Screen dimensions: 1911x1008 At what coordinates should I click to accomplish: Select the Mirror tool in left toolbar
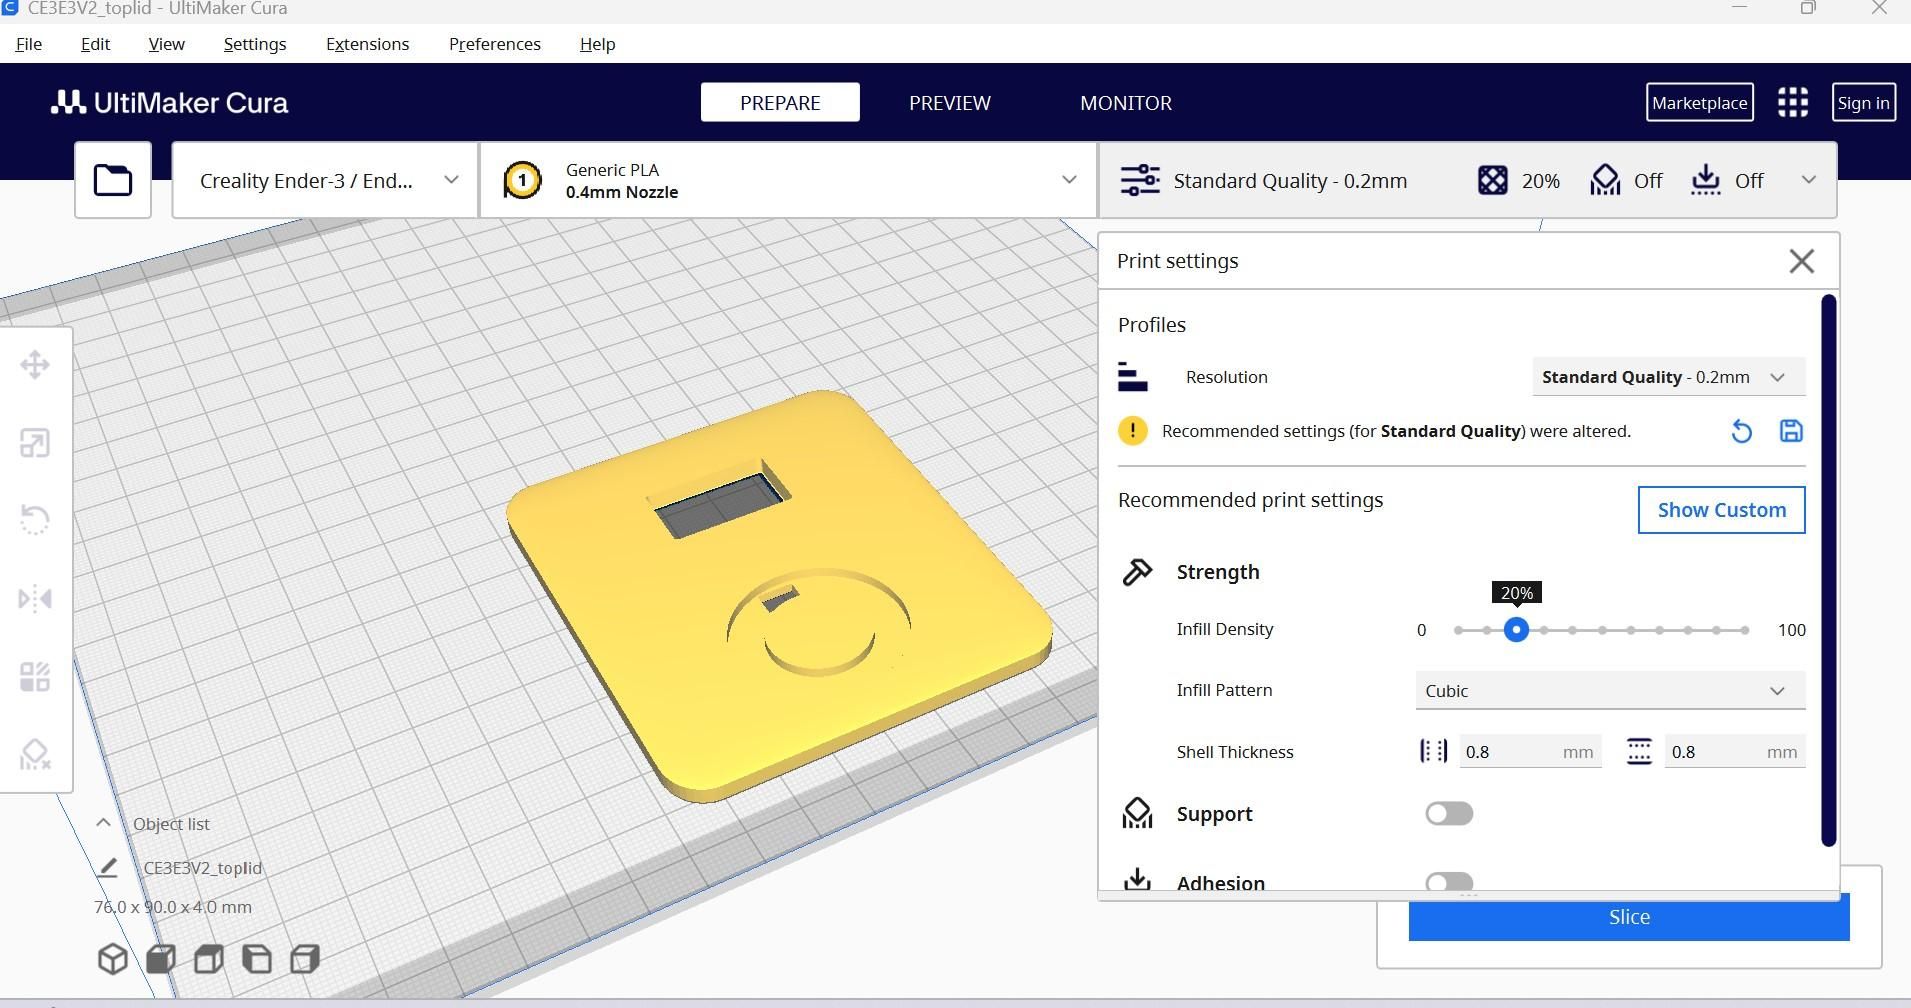coord(35,599)
